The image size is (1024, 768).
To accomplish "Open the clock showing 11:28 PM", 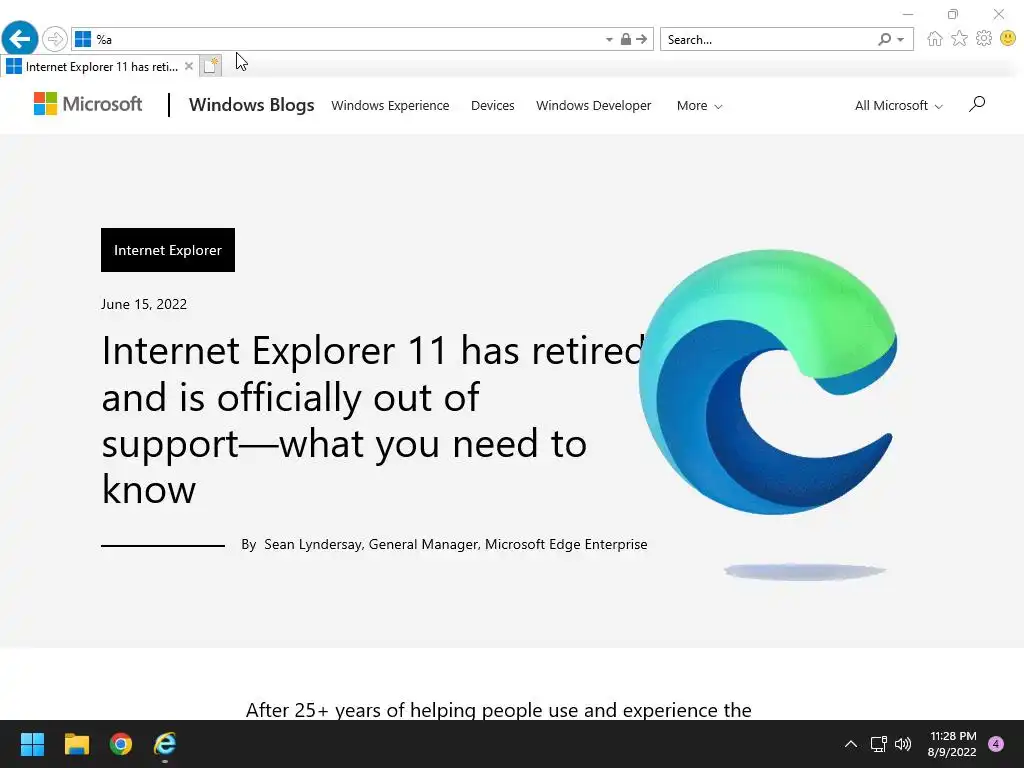I will tap(952, 744).
